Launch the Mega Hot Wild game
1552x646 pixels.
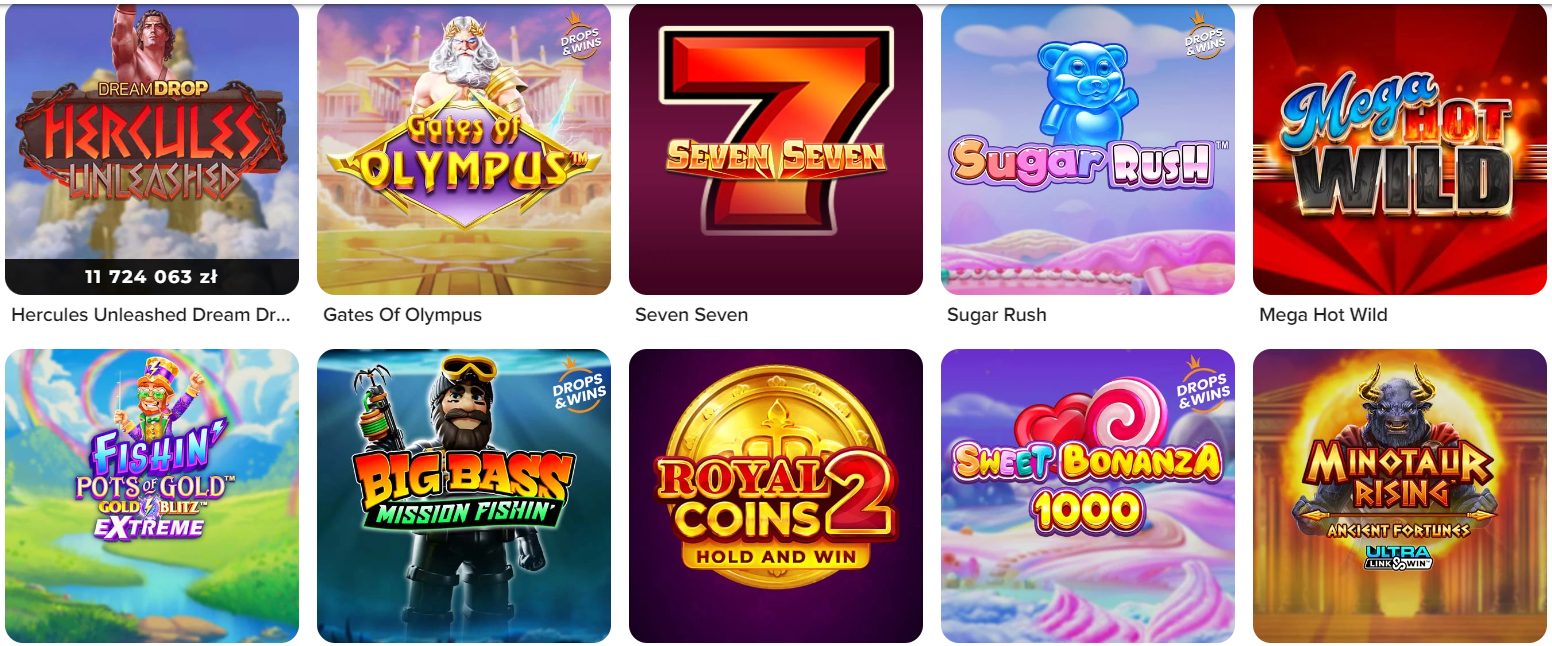(1400, 148)
